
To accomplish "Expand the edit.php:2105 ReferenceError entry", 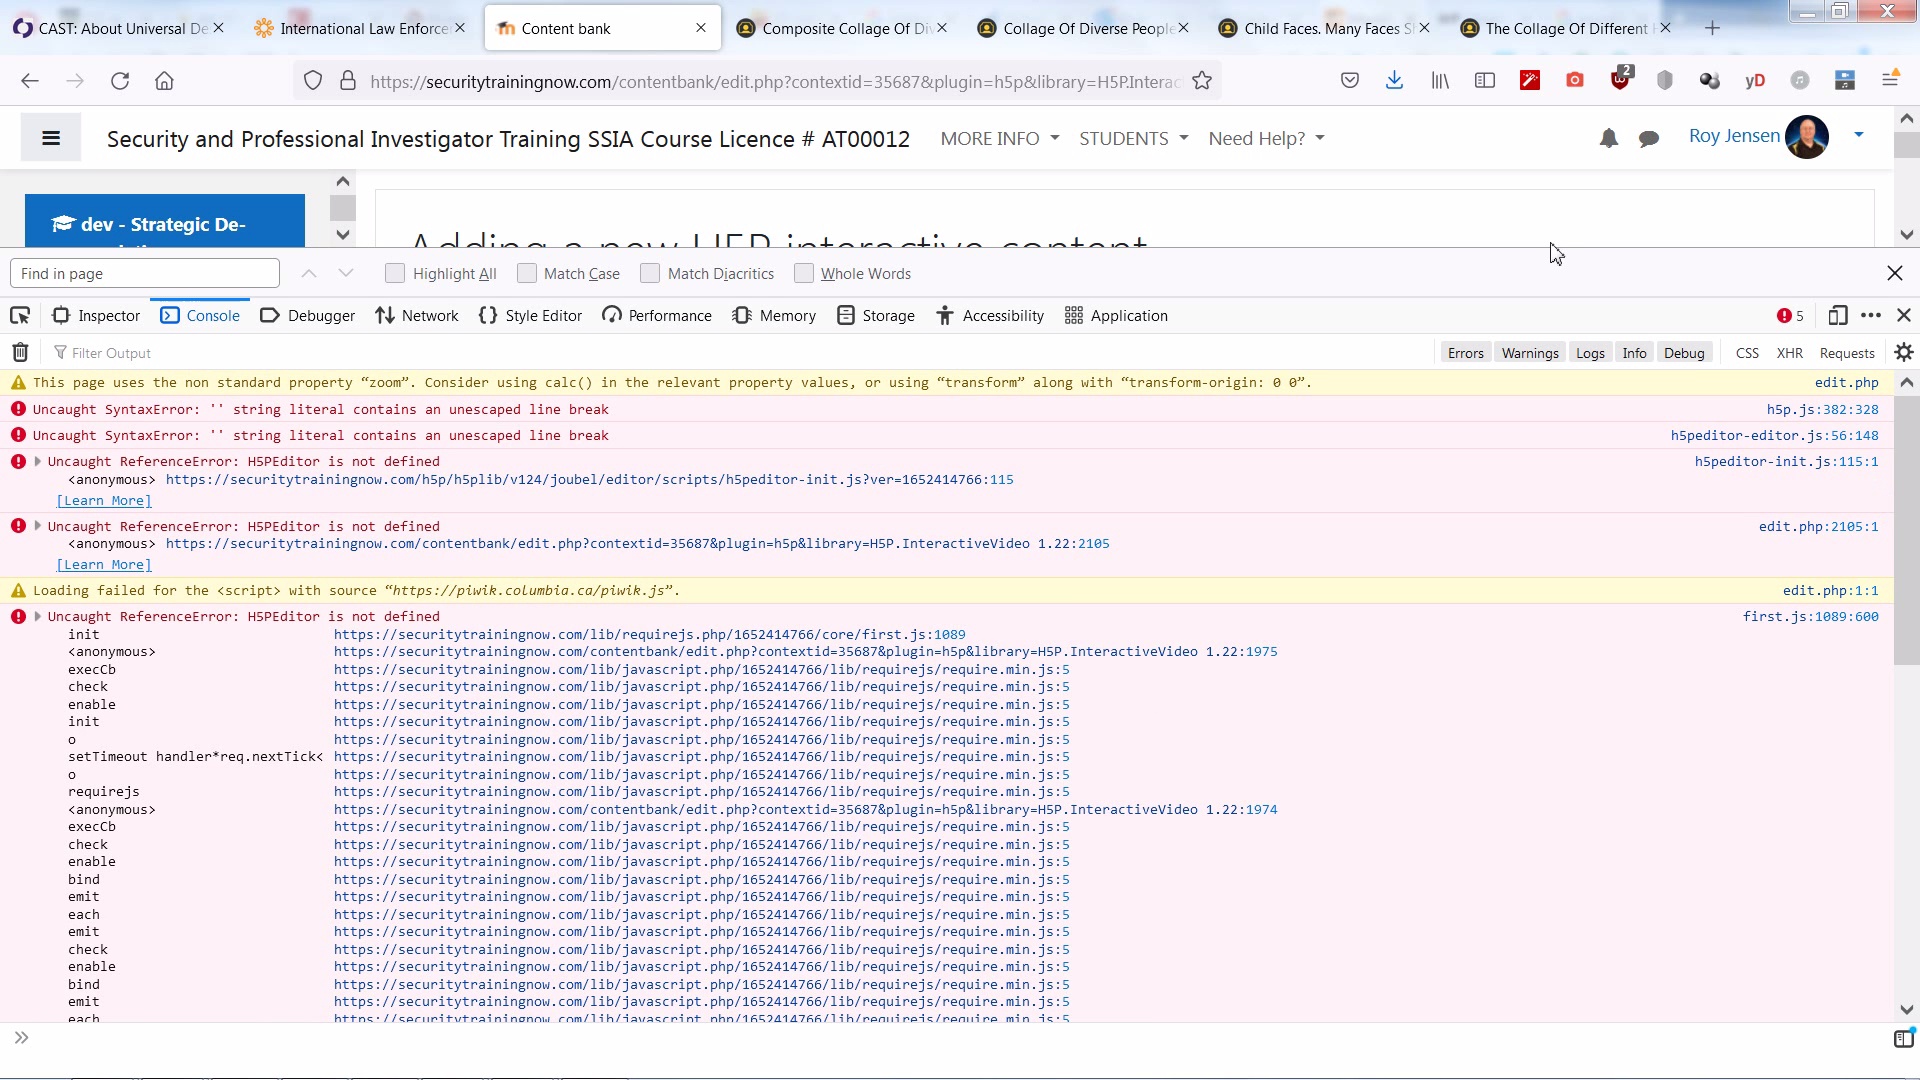I will click(x=38, y=526).
